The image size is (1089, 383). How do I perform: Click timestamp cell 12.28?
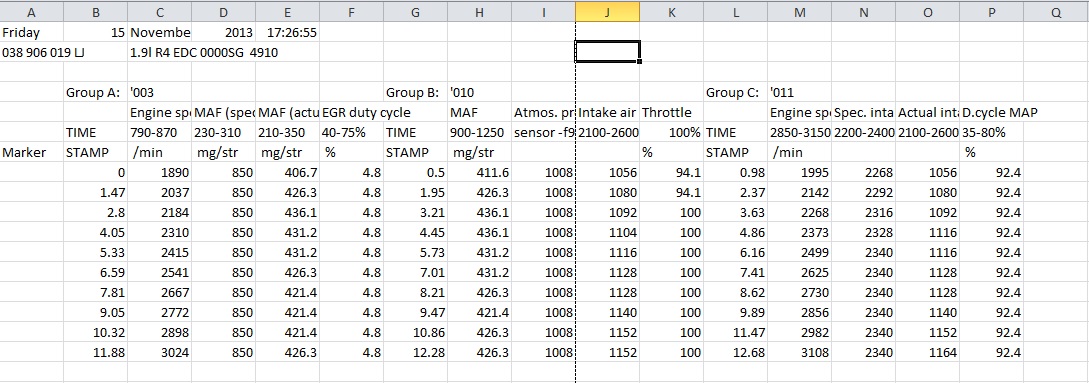tap(415, 352)
